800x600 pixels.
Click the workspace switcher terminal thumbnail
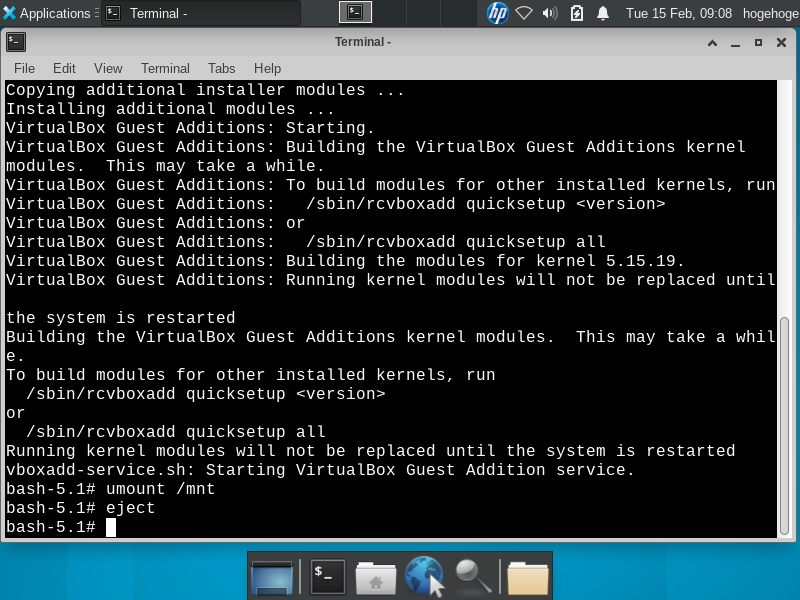pyautogui.click(x=356, y=13)
